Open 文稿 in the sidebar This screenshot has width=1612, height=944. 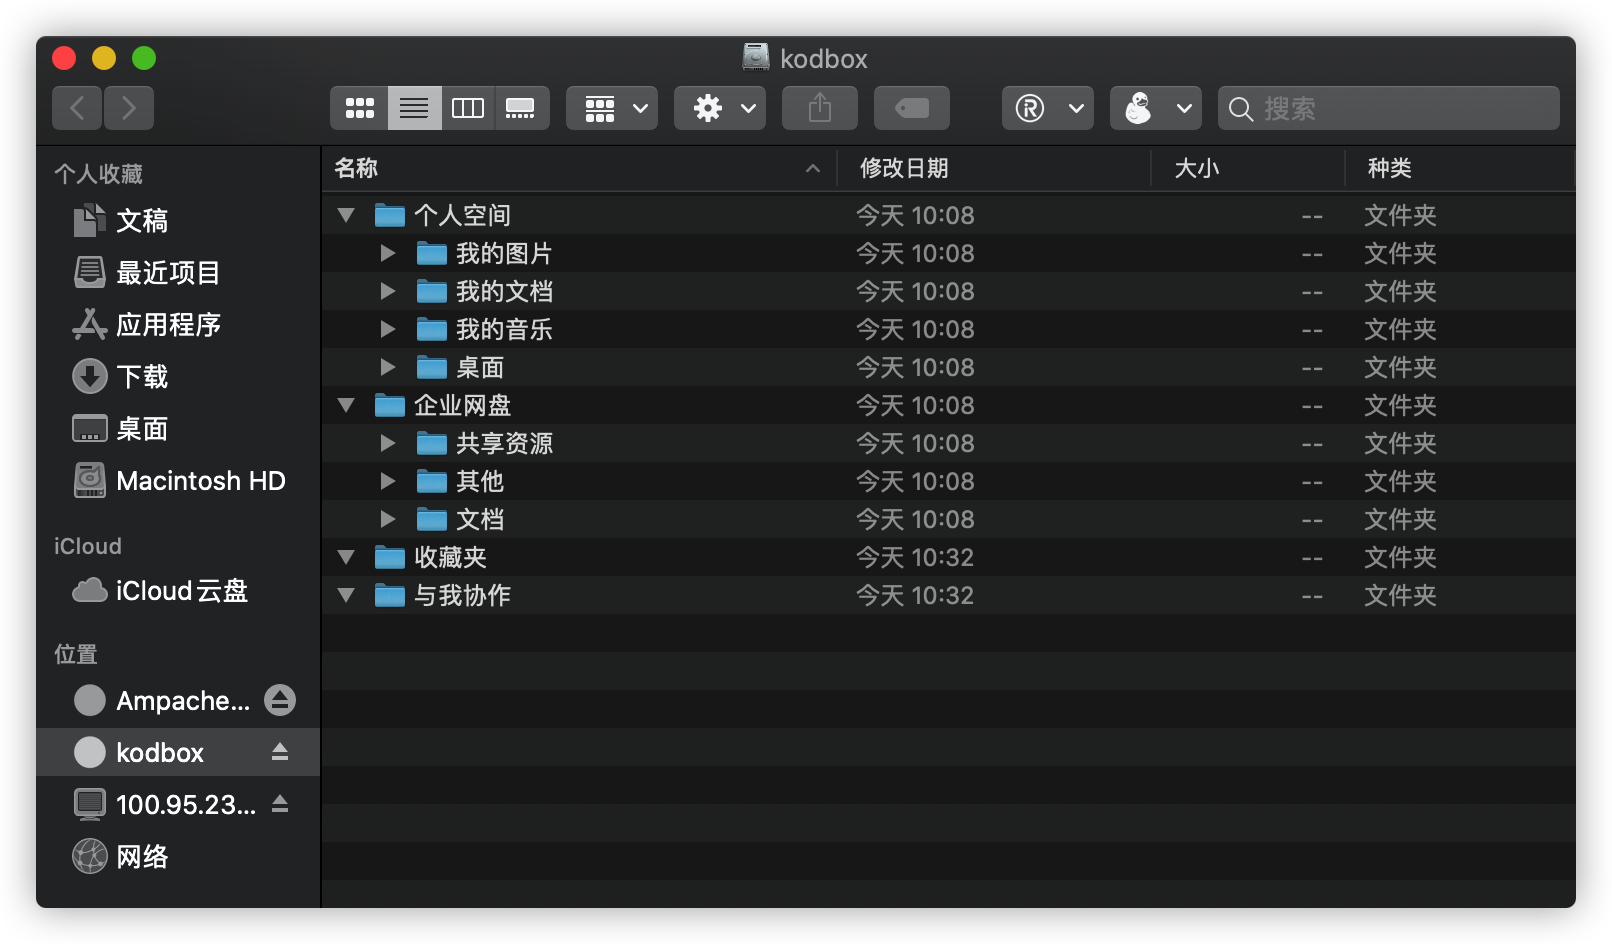pos(178,220)
